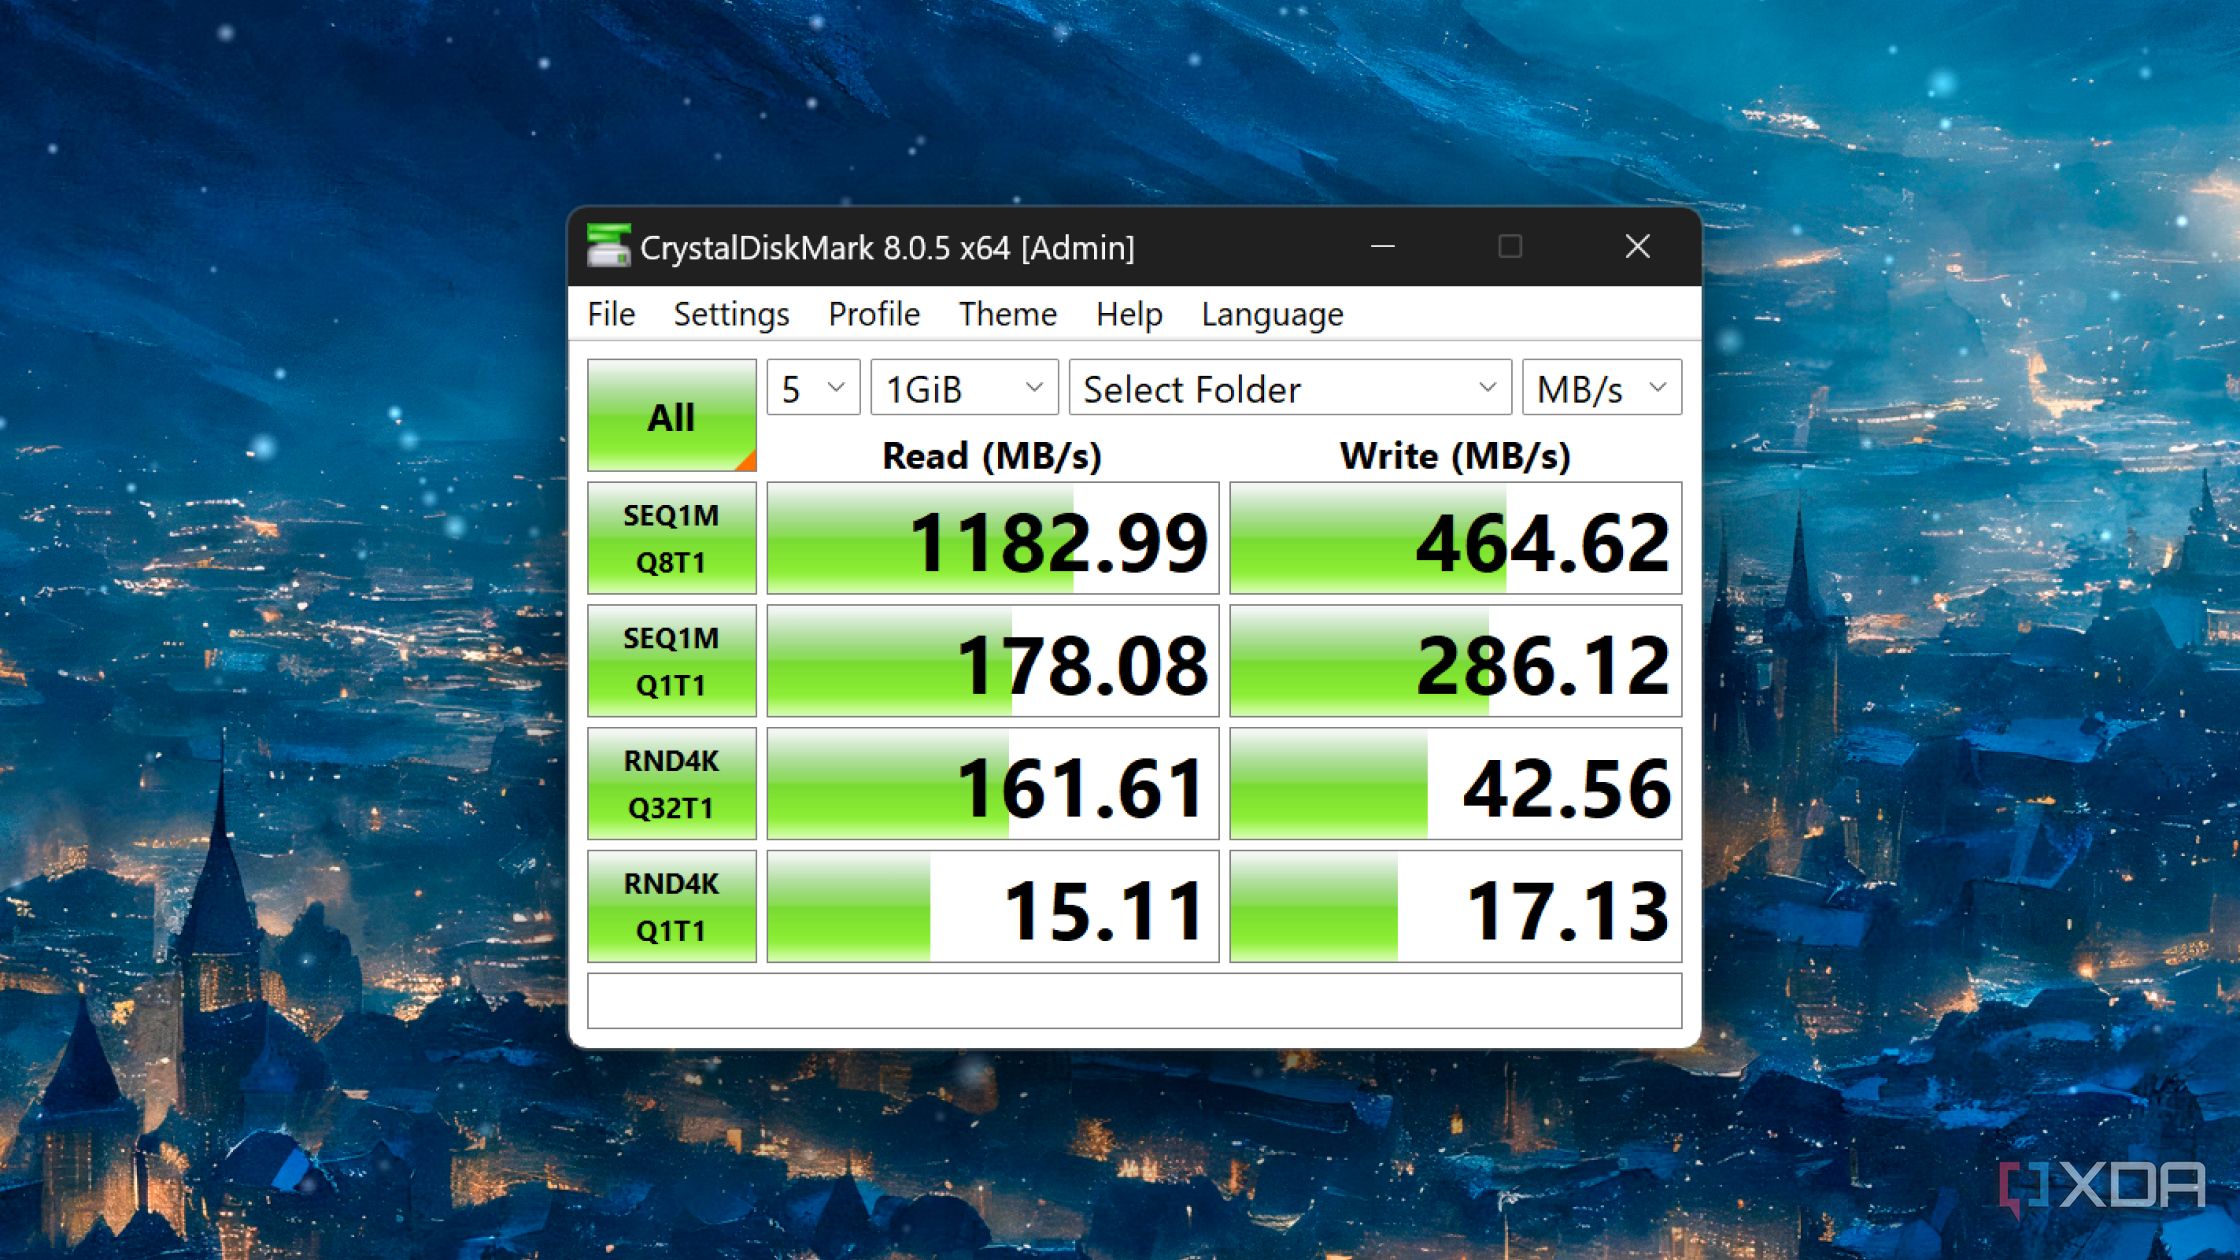Run all benchmarks with the All button

click(671, 415)
